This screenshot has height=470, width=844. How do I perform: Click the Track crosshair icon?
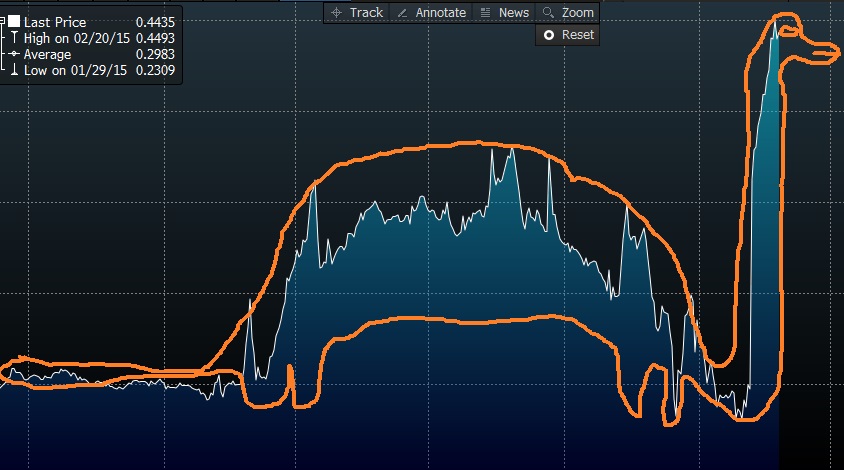click(x=336, y=12)
